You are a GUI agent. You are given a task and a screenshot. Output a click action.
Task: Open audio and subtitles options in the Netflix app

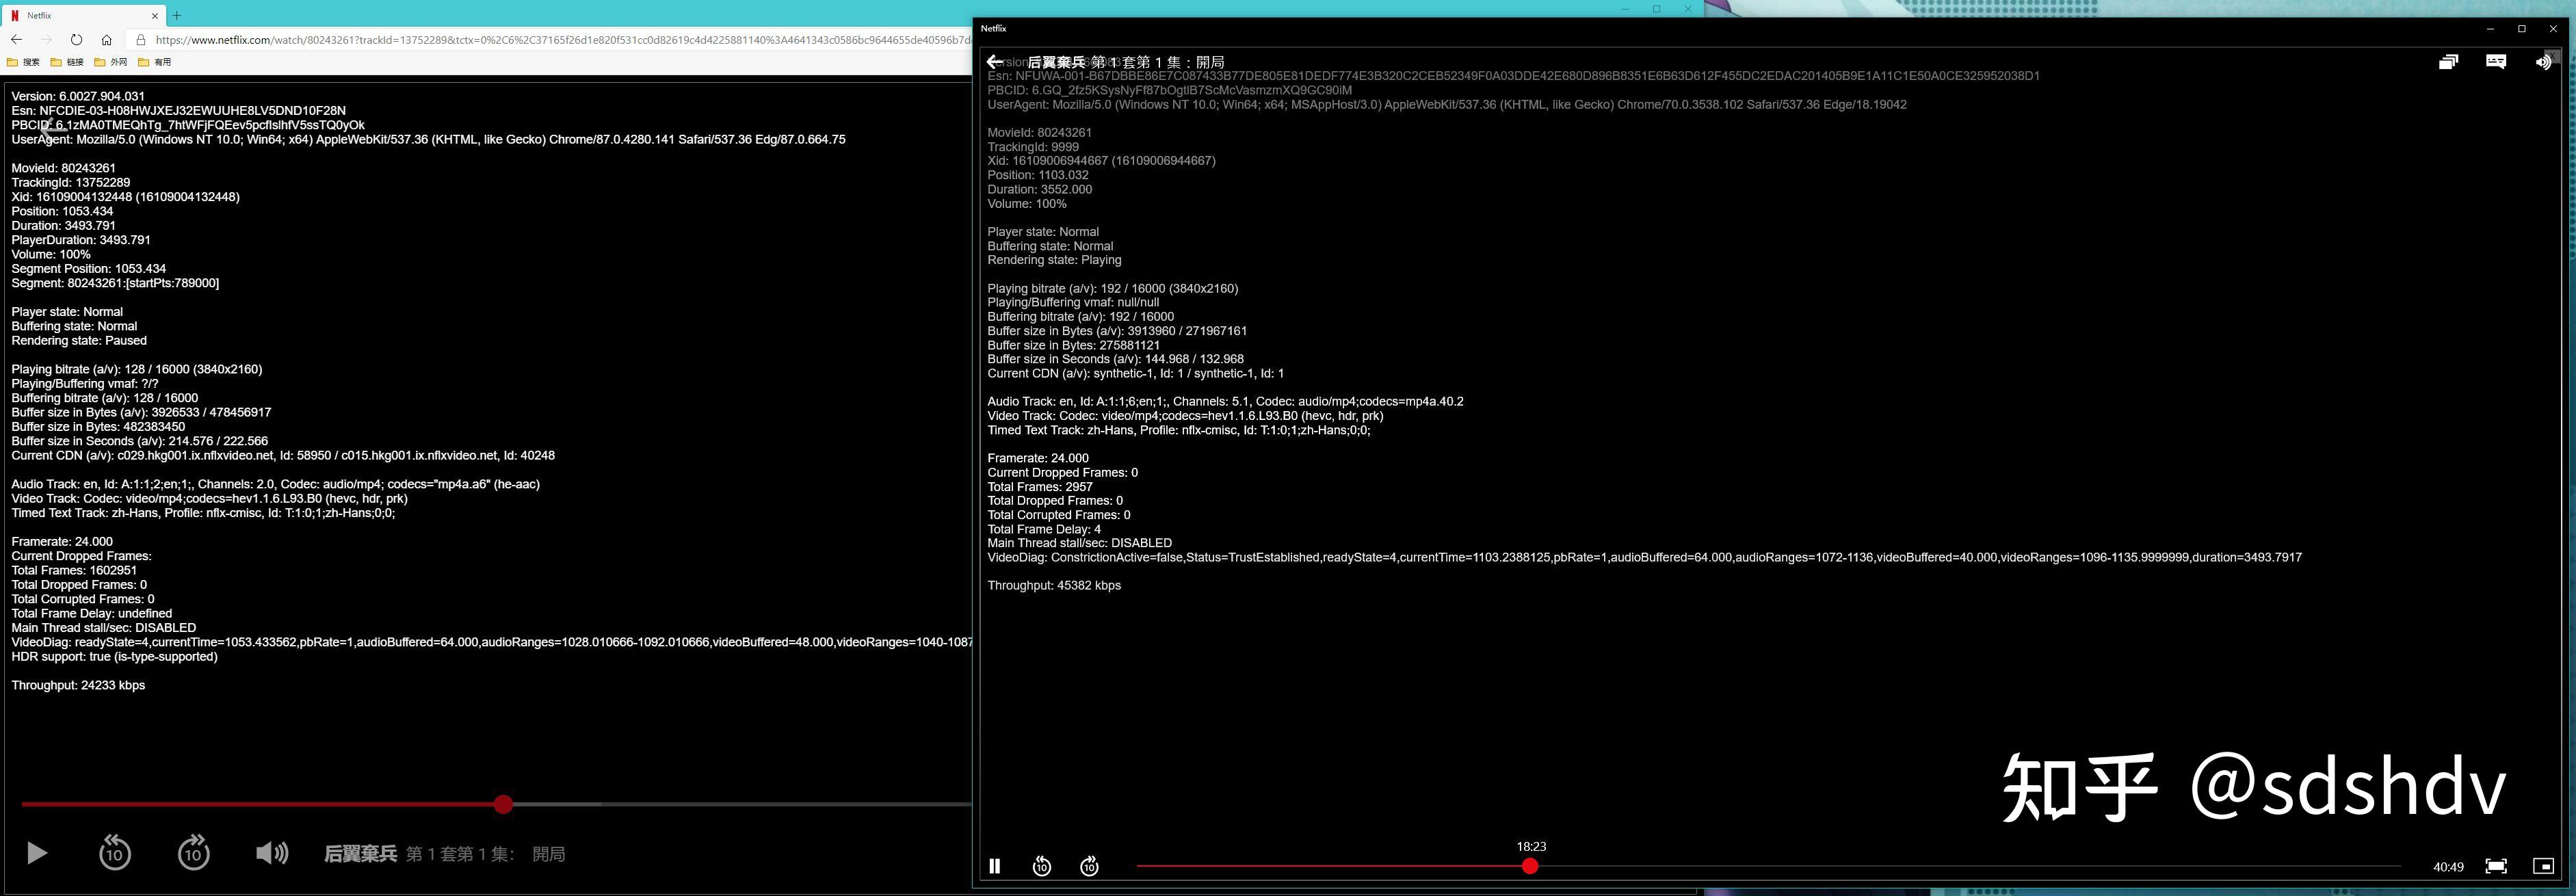[2496, 61]
